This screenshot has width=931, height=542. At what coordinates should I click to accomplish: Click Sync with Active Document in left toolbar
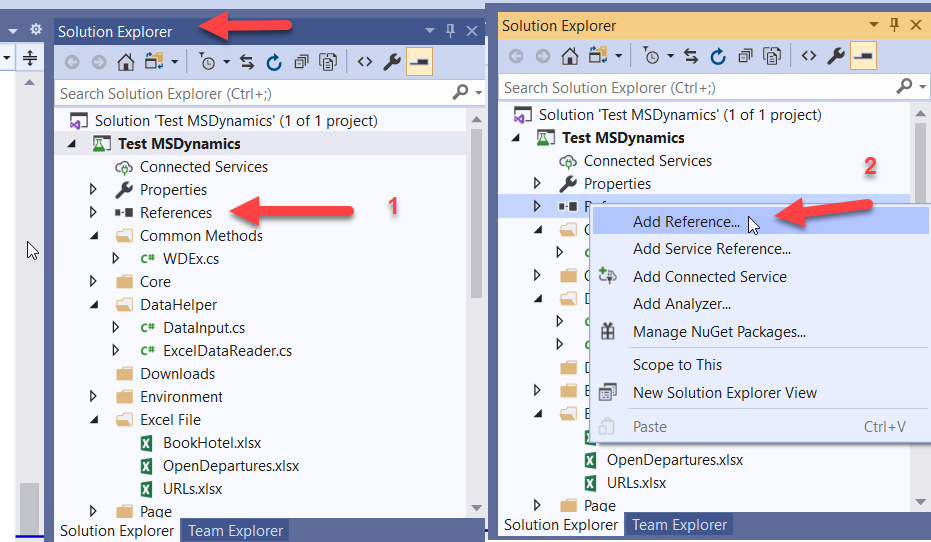[247, 62]
